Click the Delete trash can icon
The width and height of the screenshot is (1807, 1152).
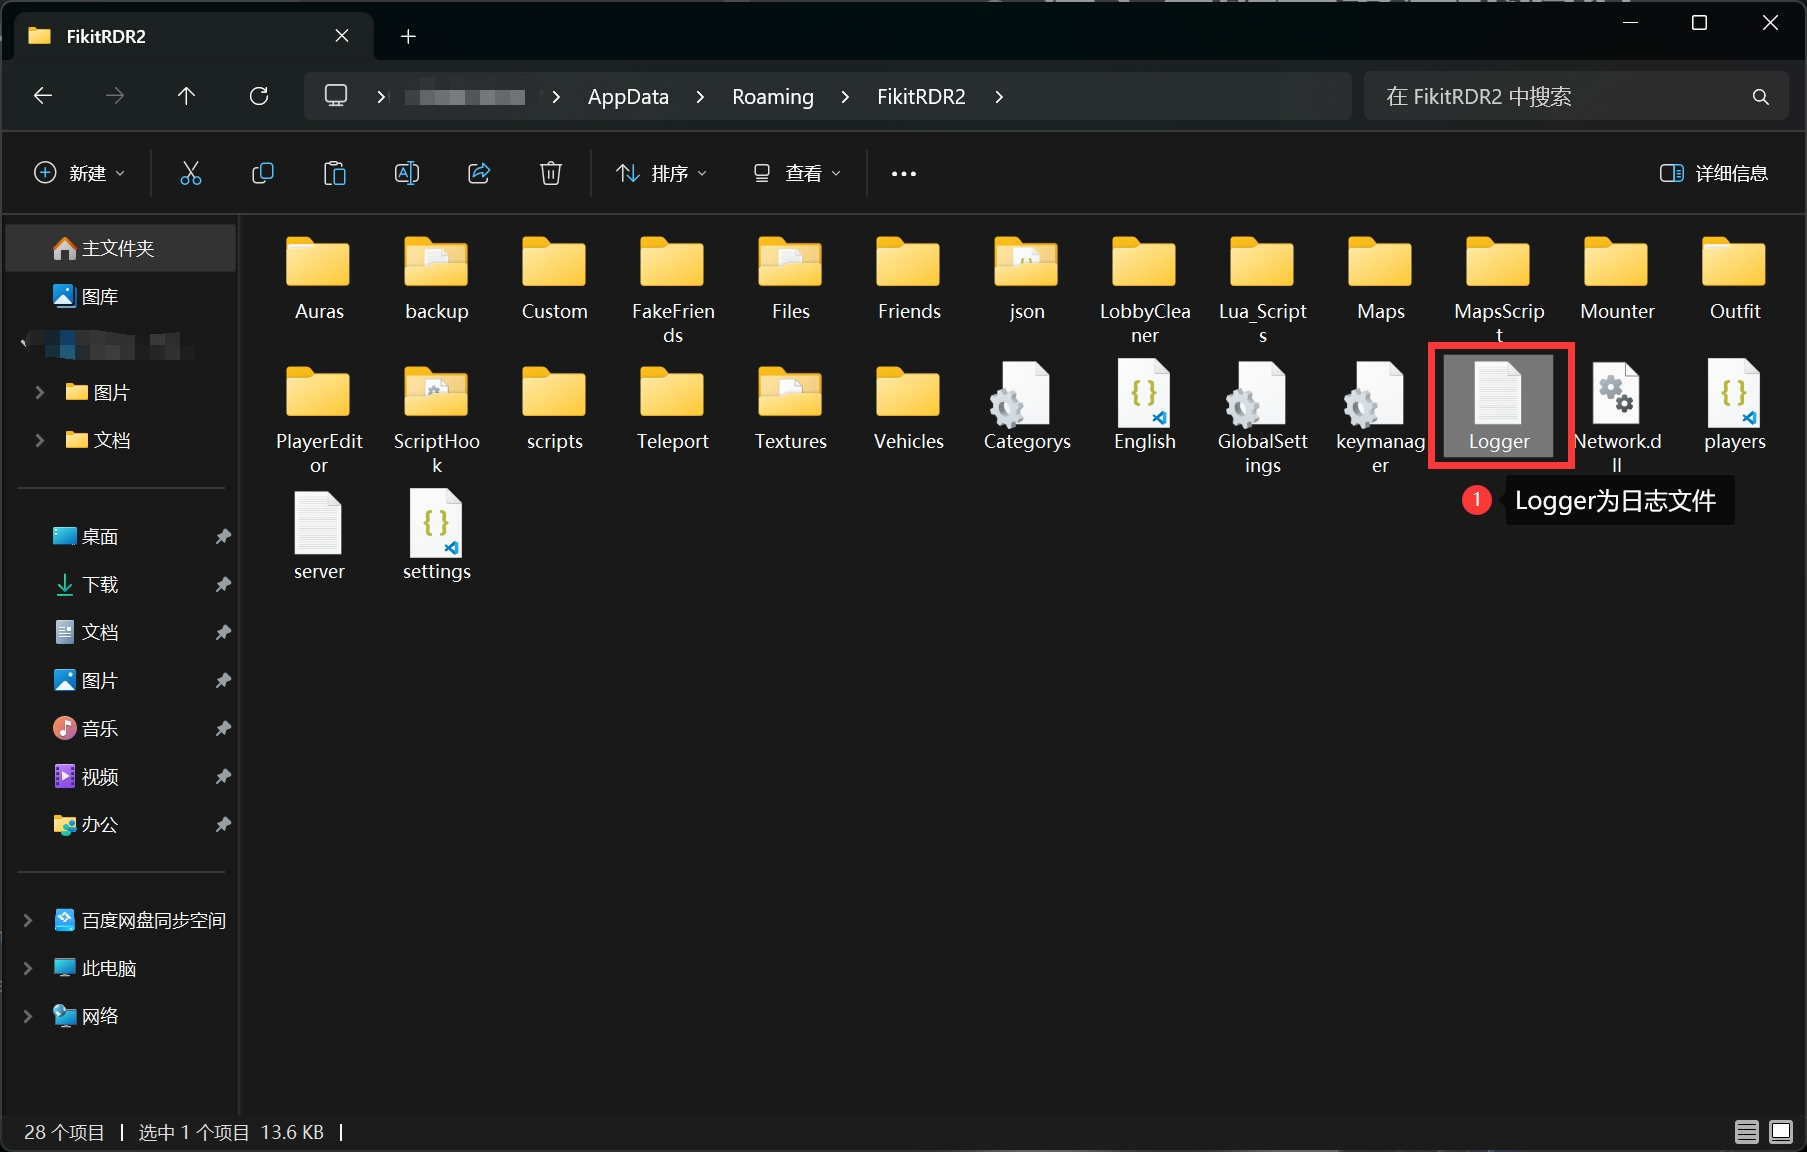coord(551,174)
